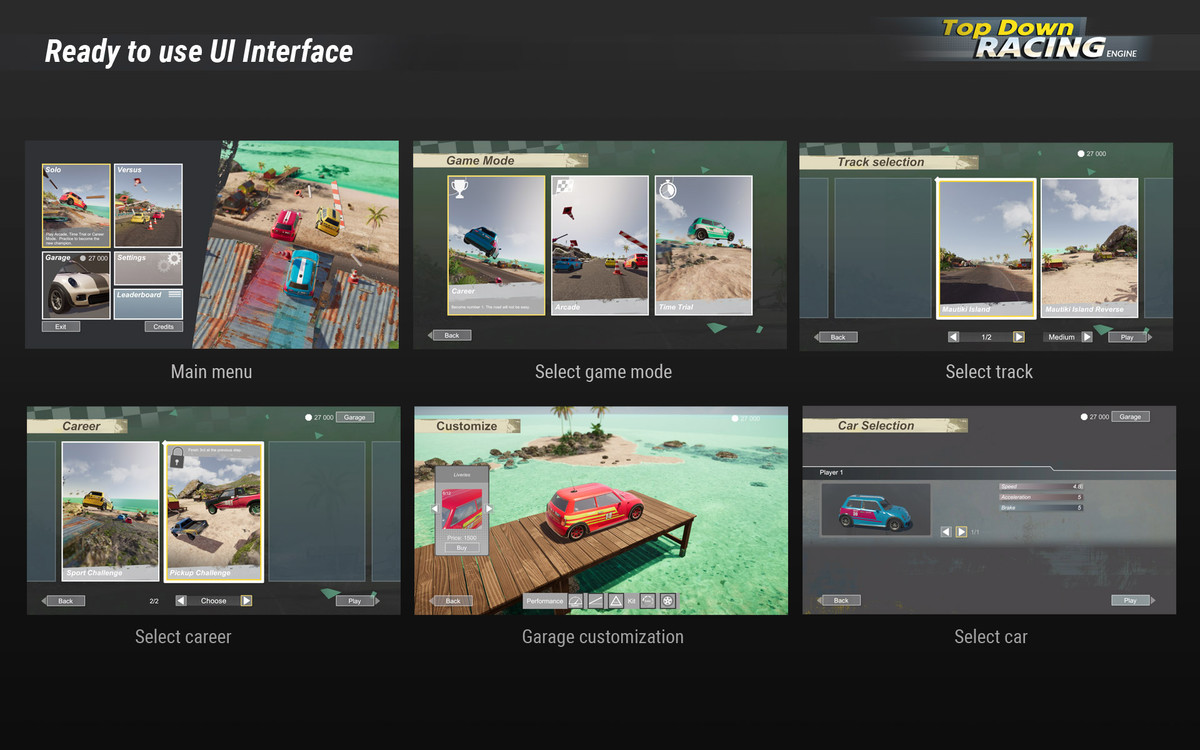
Task: Select the triangle performance icon in Customize
Action: (x=616, y=601)
